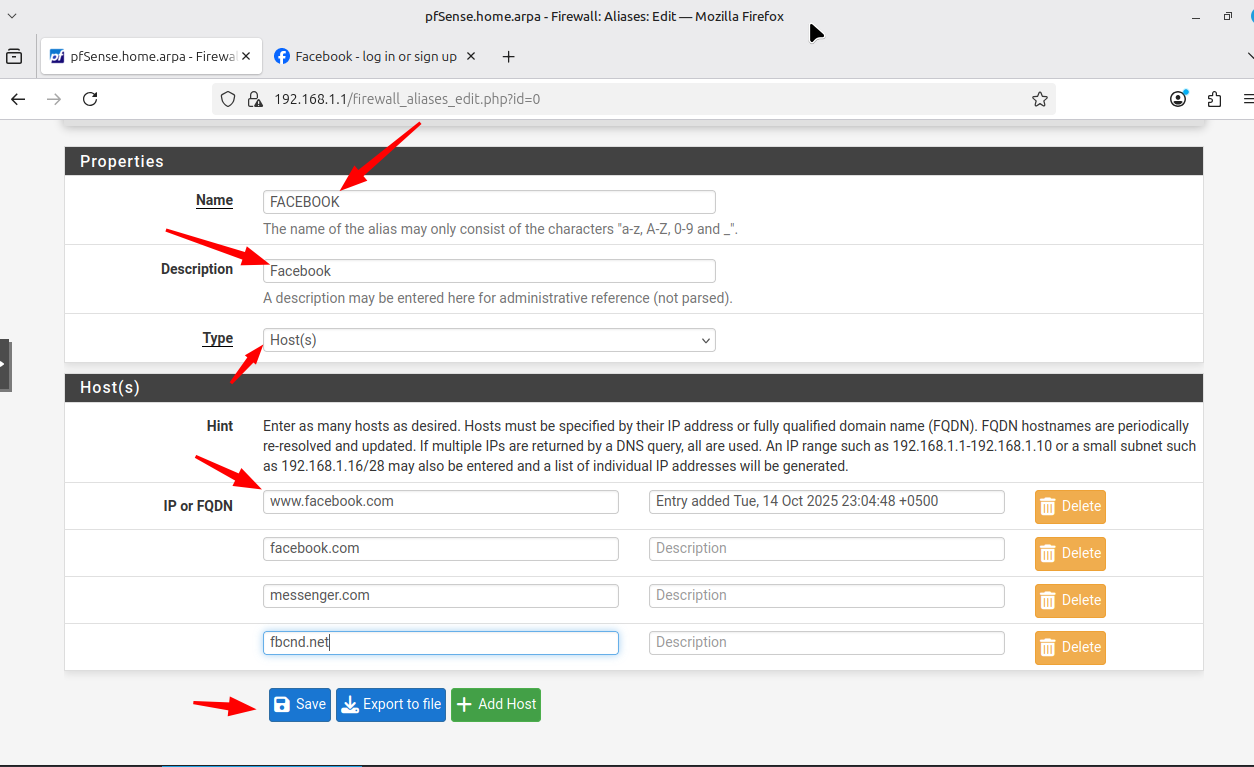Click the Save button with floppy icon
1254x767 pixels.
pos(299,704)
